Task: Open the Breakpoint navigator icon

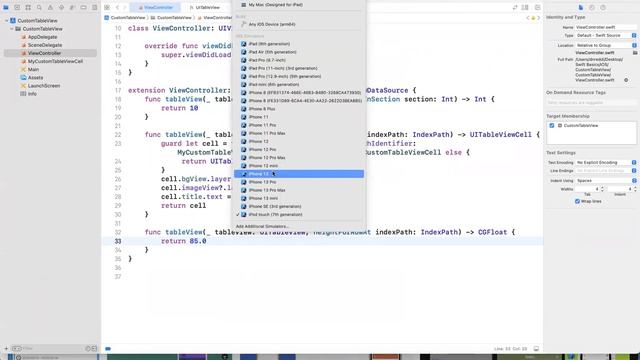Action: (83, 7)
